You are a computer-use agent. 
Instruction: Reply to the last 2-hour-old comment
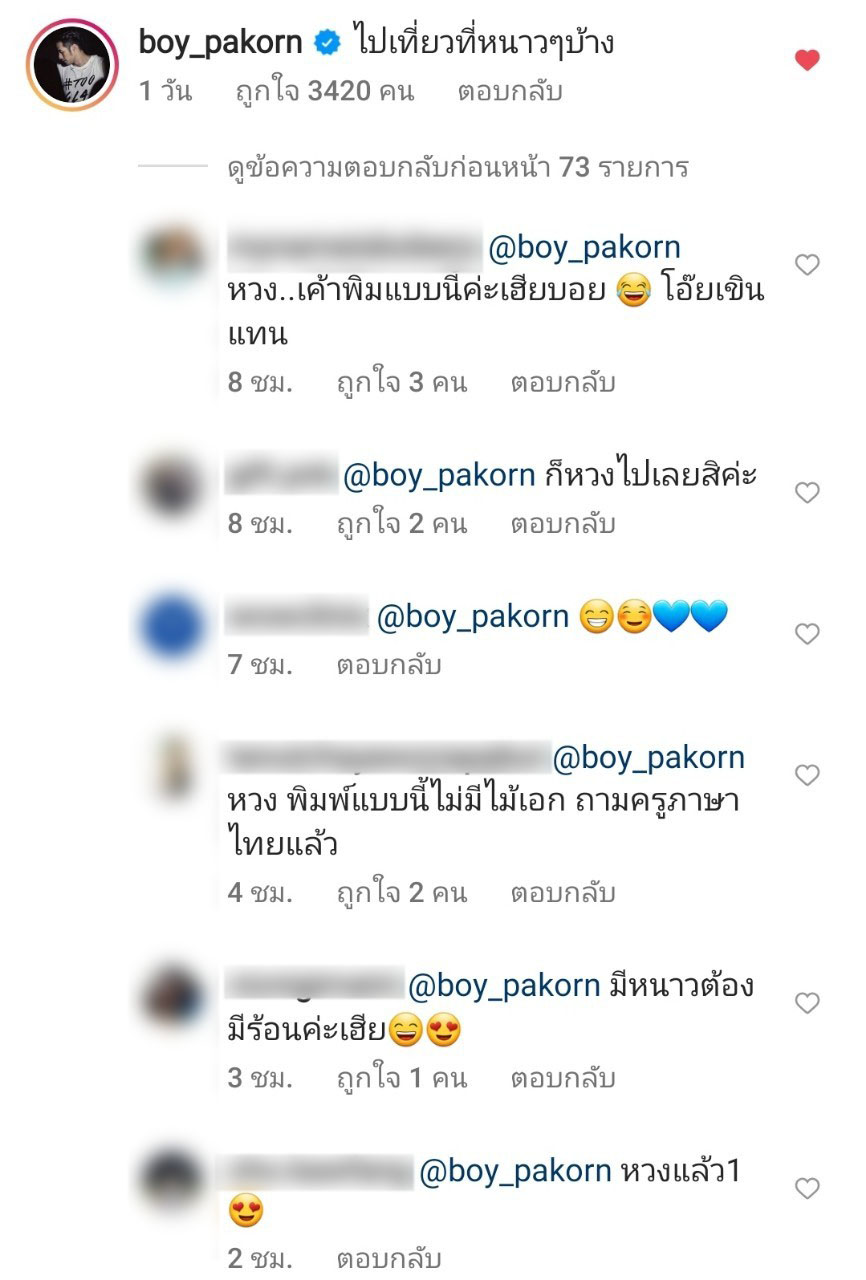click(388, 1257)
